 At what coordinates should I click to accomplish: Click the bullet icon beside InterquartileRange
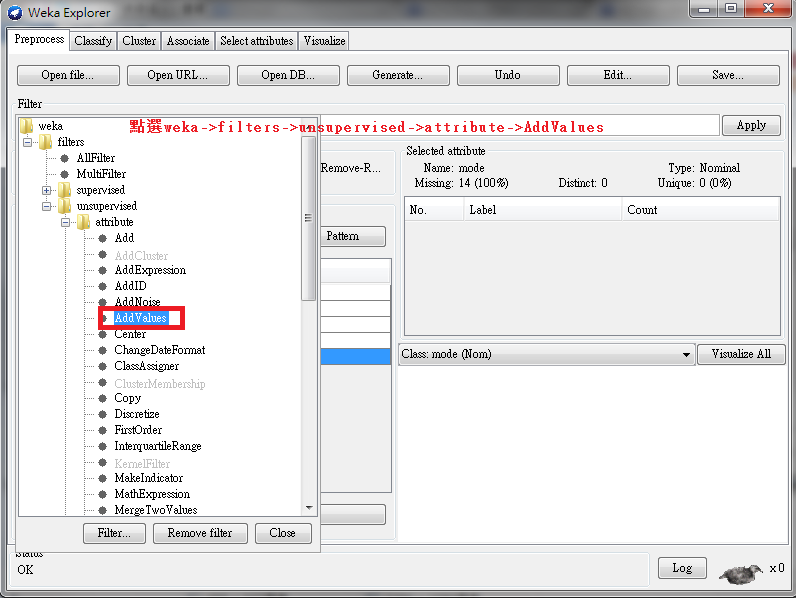pos(103,446)
